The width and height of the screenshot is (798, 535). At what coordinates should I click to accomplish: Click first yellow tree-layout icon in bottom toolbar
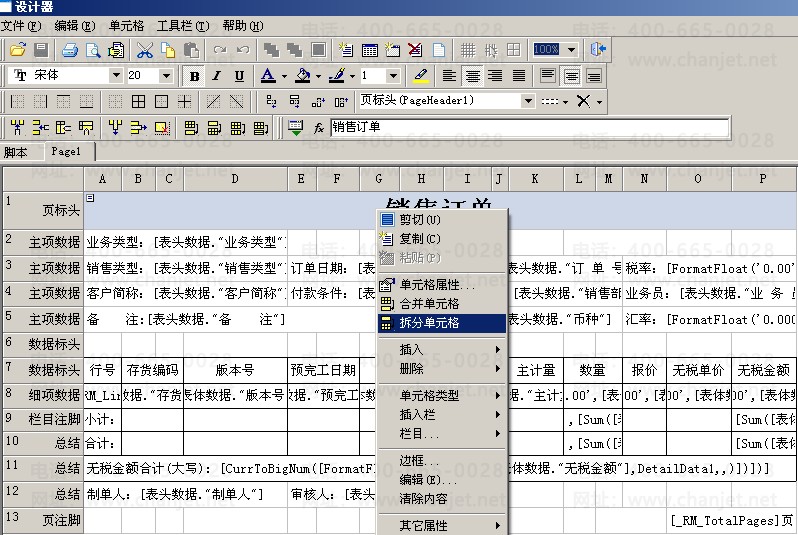17,127
